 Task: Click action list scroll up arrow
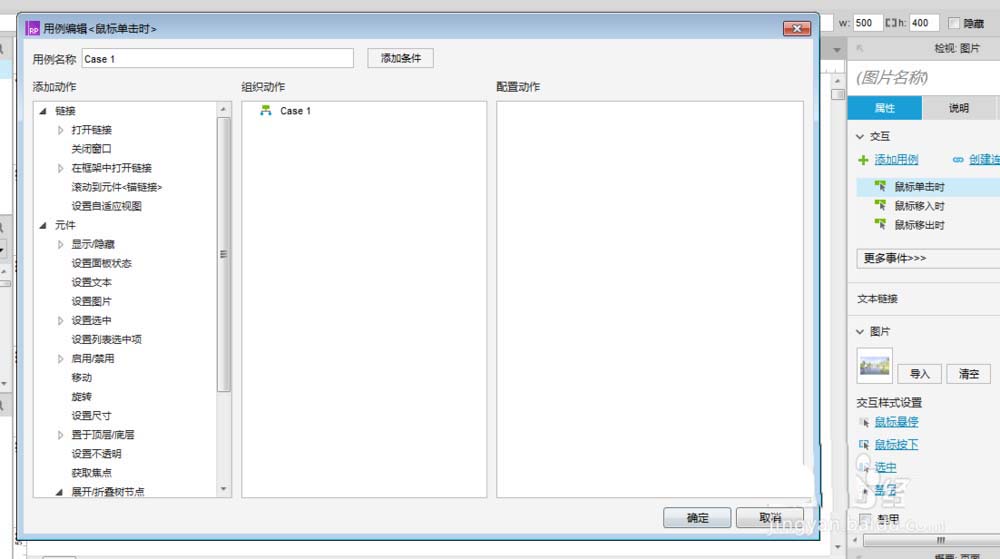pos(223,109)
